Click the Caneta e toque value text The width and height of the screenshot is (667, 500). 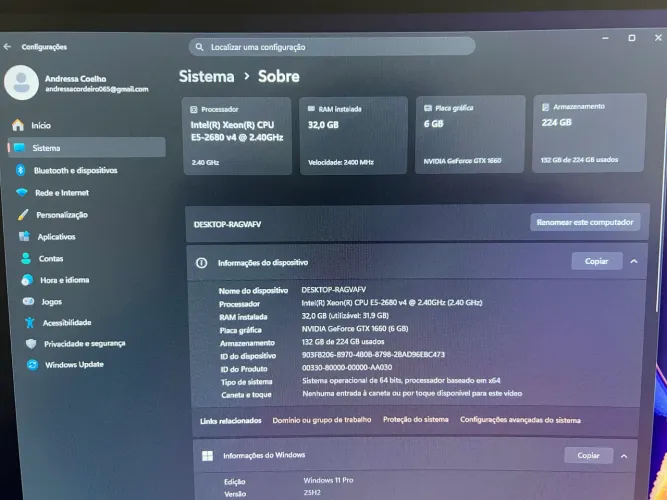coord(412,394)
